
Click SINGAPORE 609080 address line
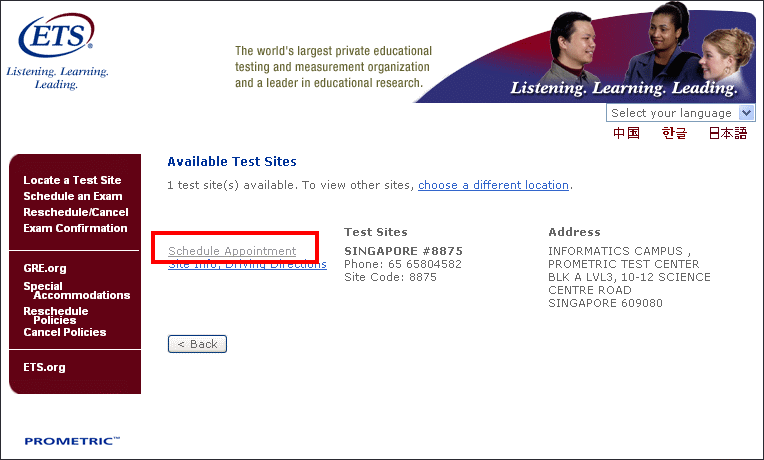coord(605,303)
